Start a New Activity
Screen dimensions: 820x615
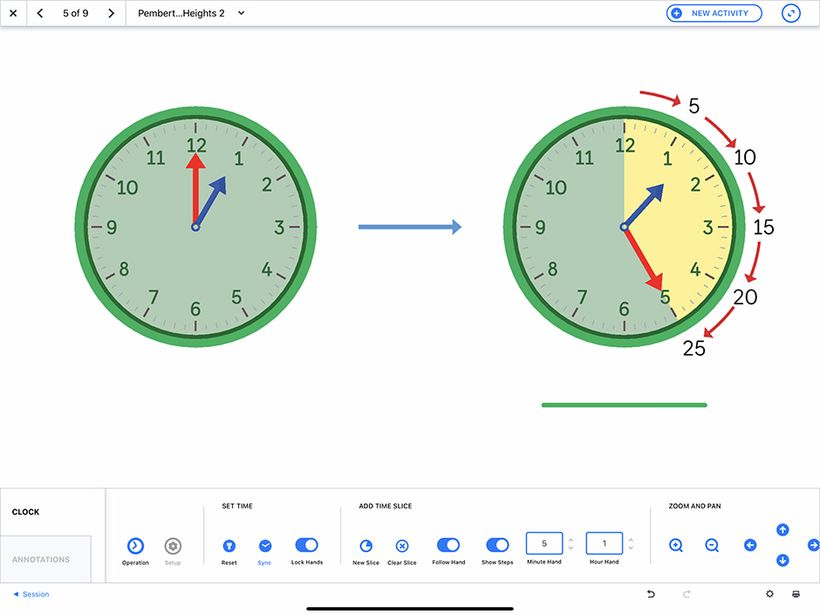click(x=713, y=12)
